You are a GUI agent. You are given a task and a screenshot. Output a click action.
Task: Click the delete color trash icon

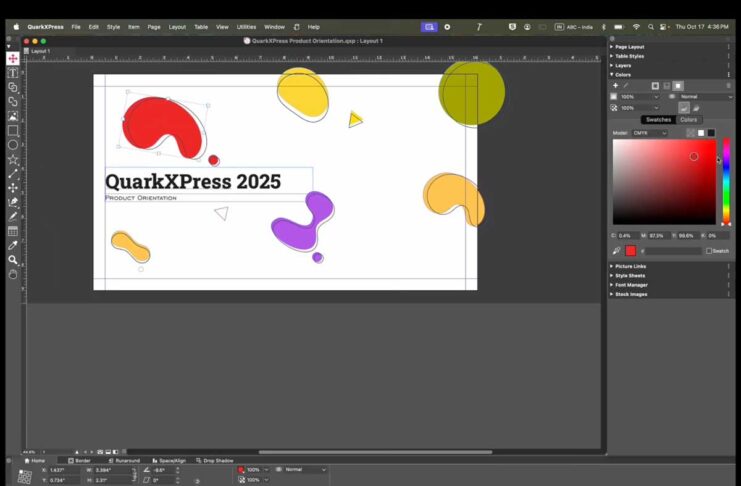(x=728, y=86)
